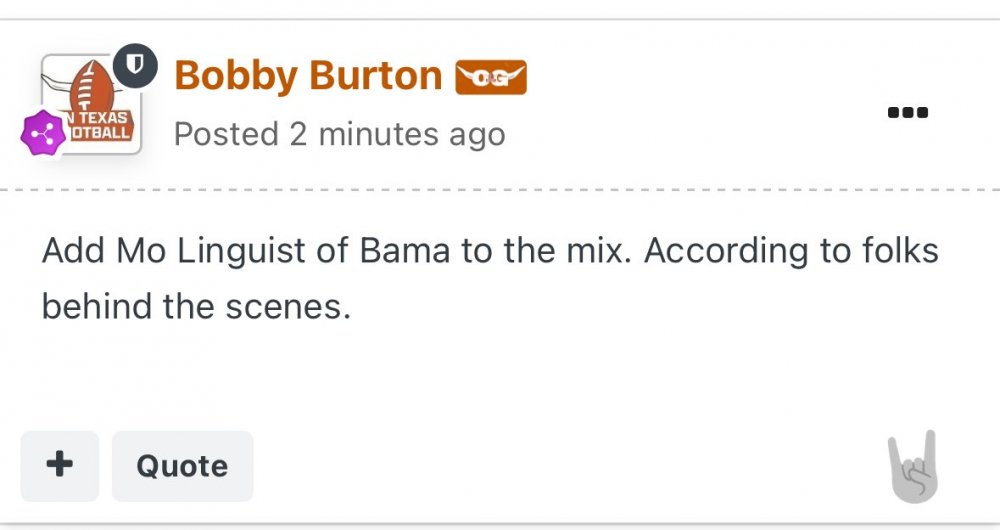Click the orange OG longhorn badge
Screen dimensions: 1000x530
(490, 78)
